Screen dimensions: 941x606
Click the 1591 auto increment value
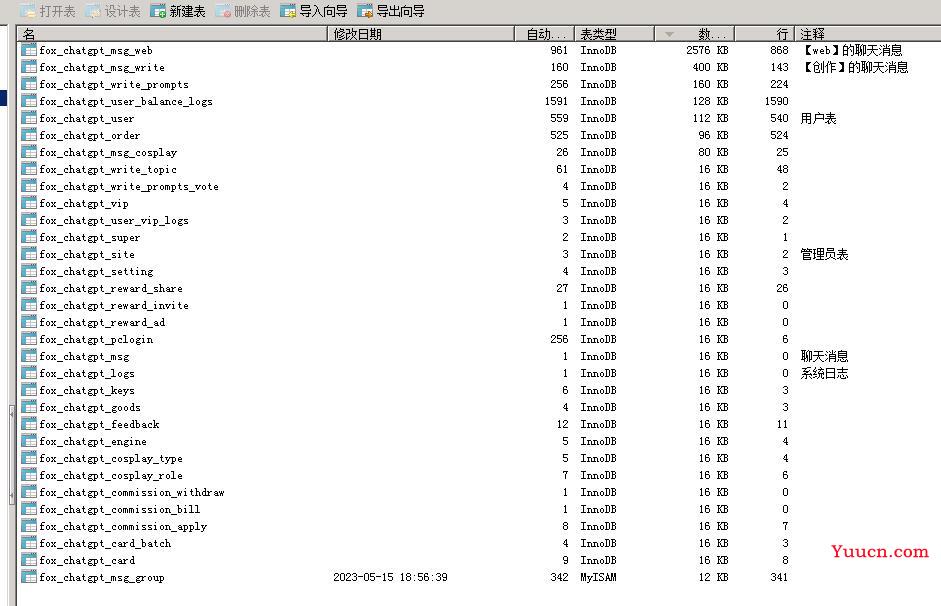coord(556,101)
